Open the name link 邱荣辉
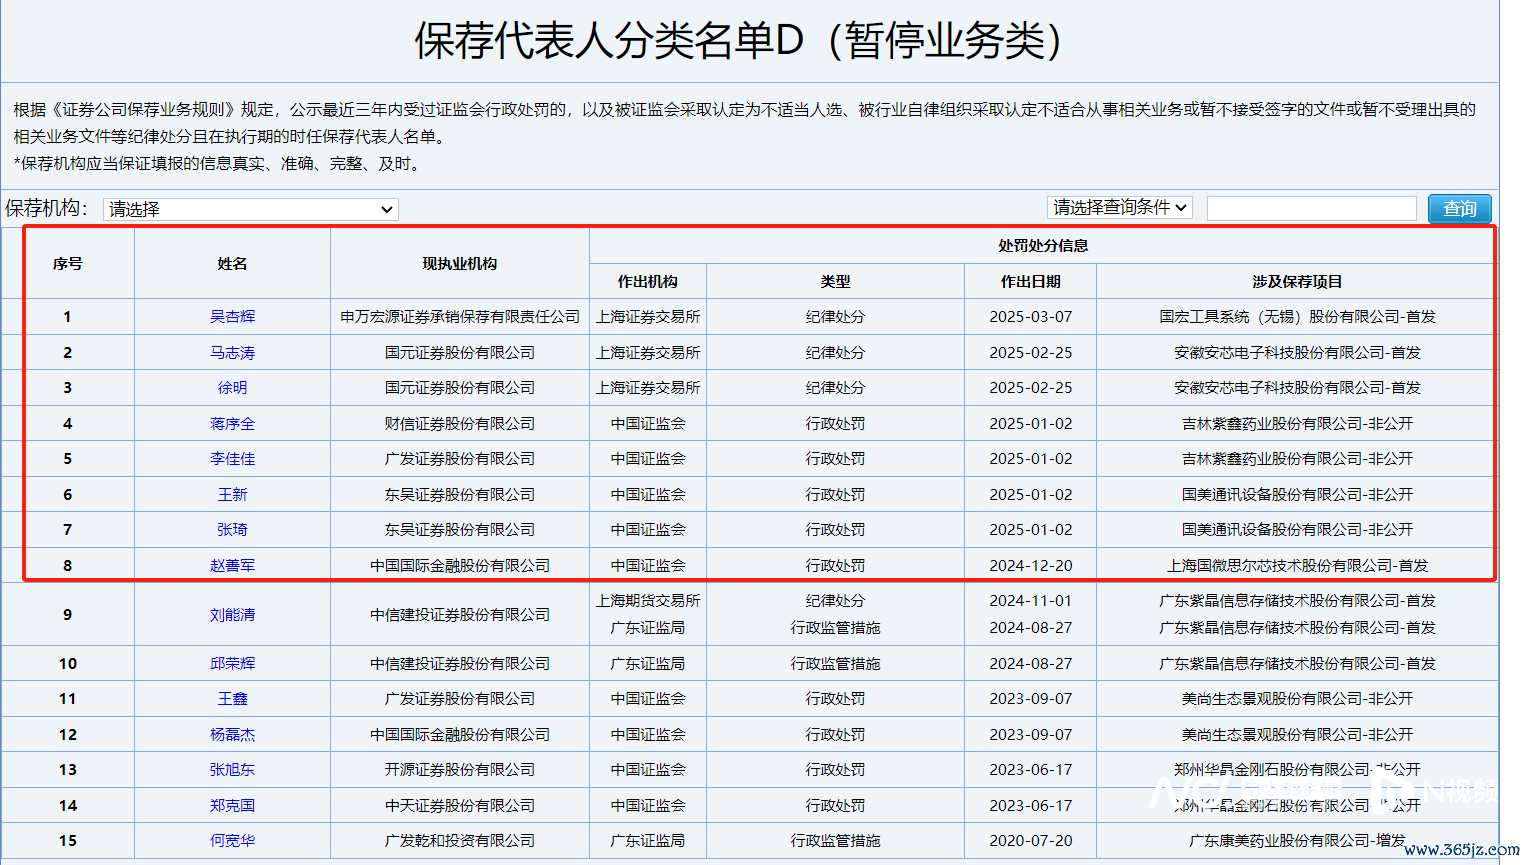Viewport: 1527px width, 865px height. (232, 663)
